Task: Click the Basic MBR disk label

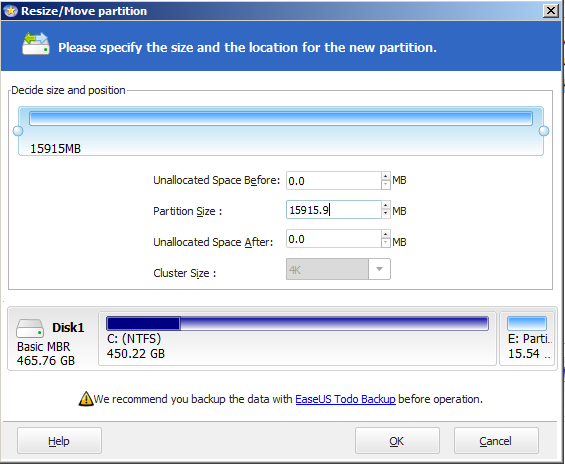Action: tap(44, 347)
